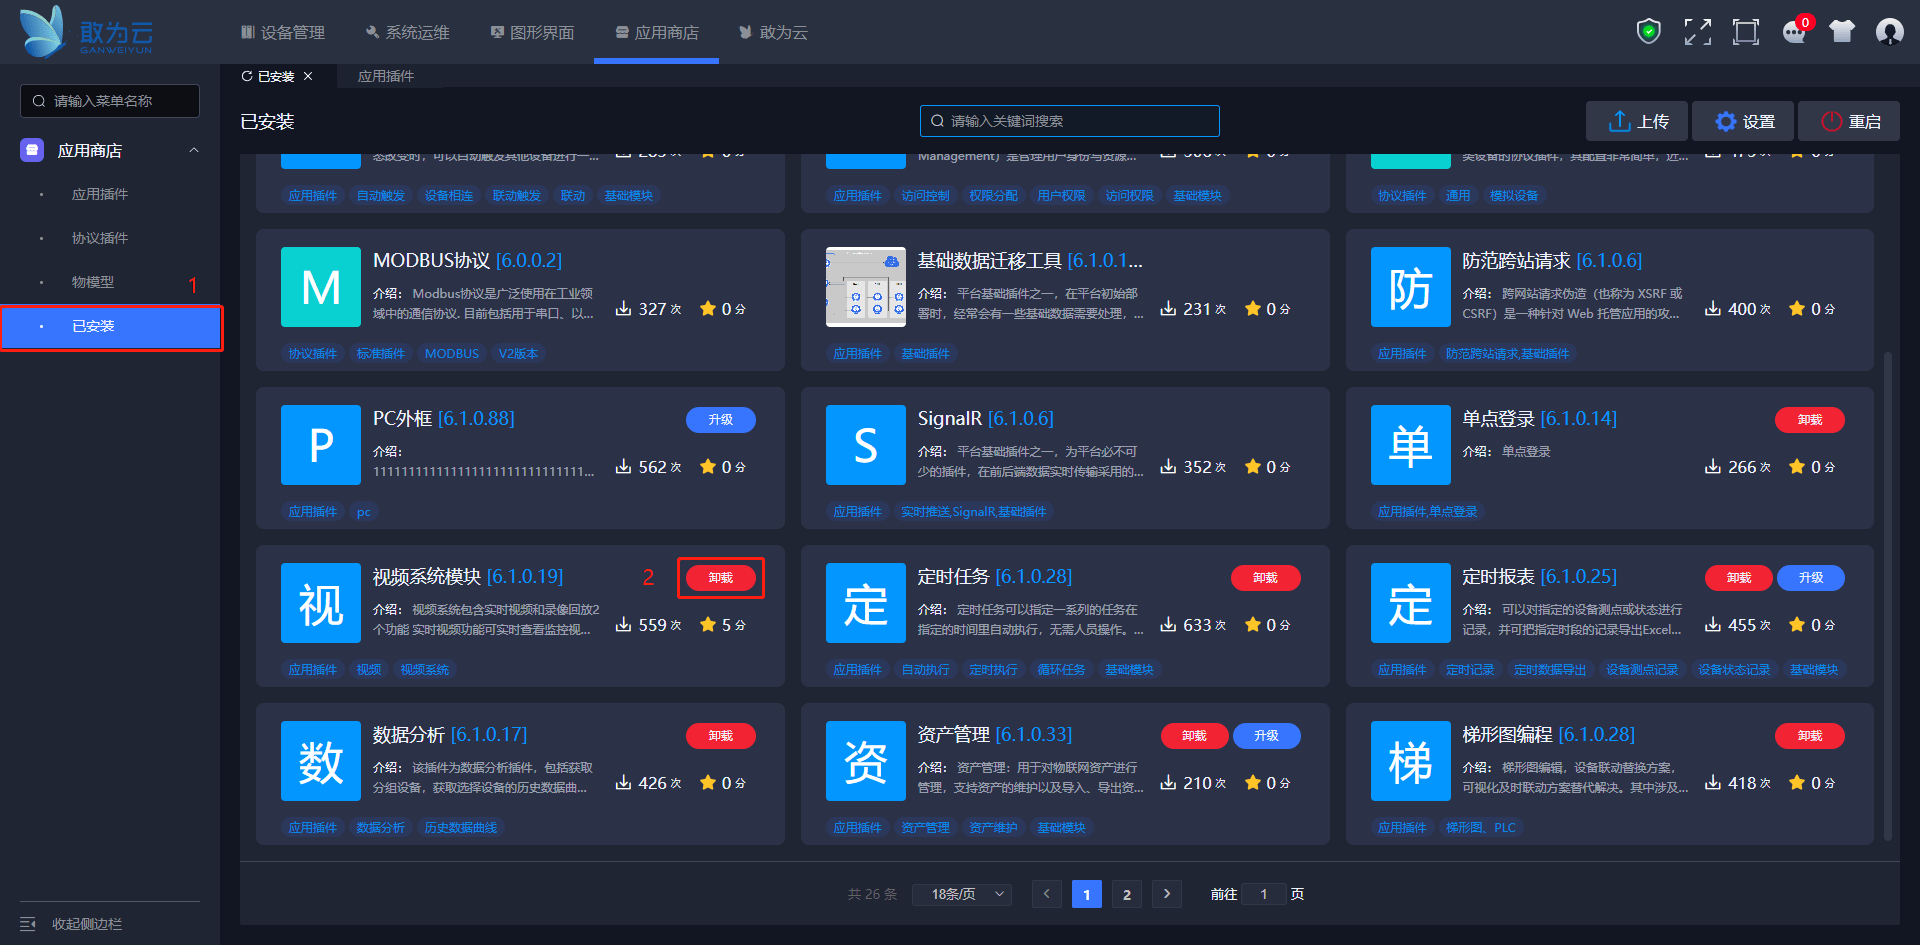Select 应用插件 in the sidebar
Viewport: 1920px width, 945px height.
(100, 194)
